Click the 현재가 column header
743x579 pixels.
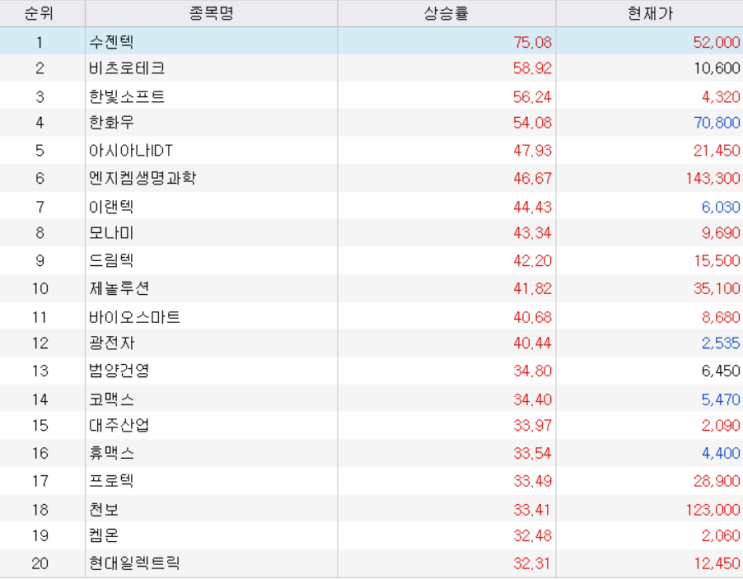click(x=650, y=13)
